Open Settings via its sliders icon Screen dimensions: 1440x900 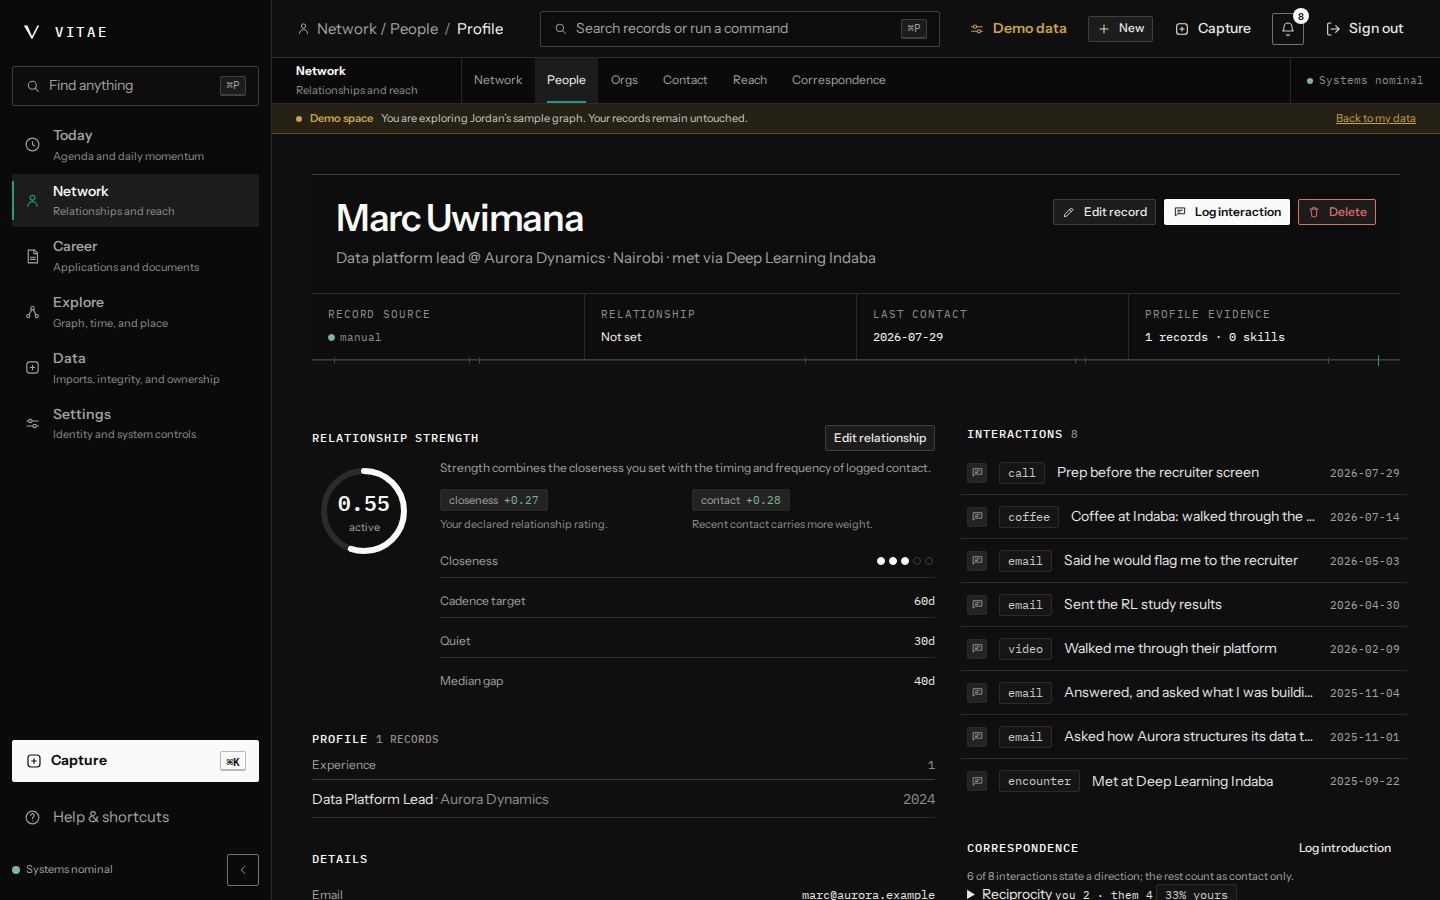[33, 424]
